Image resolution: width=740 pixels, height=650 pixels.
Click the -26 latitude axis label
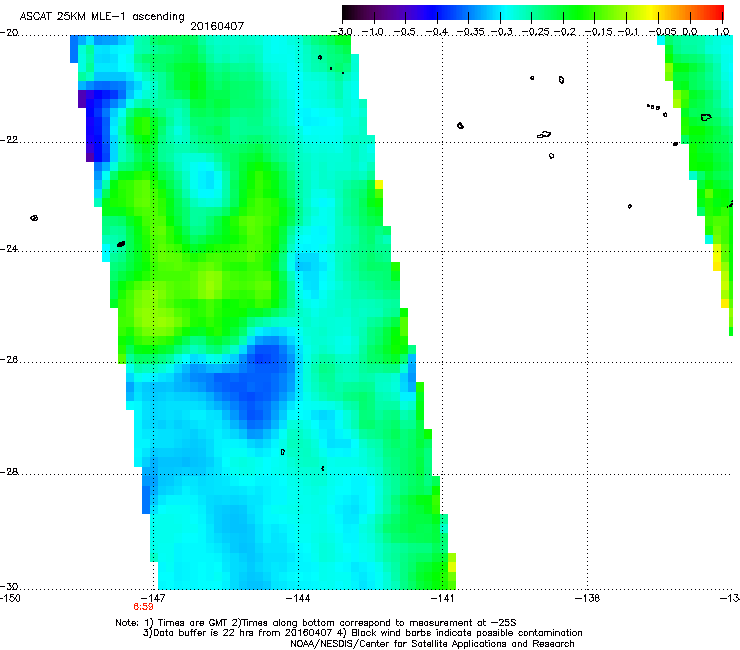point(9,360)
